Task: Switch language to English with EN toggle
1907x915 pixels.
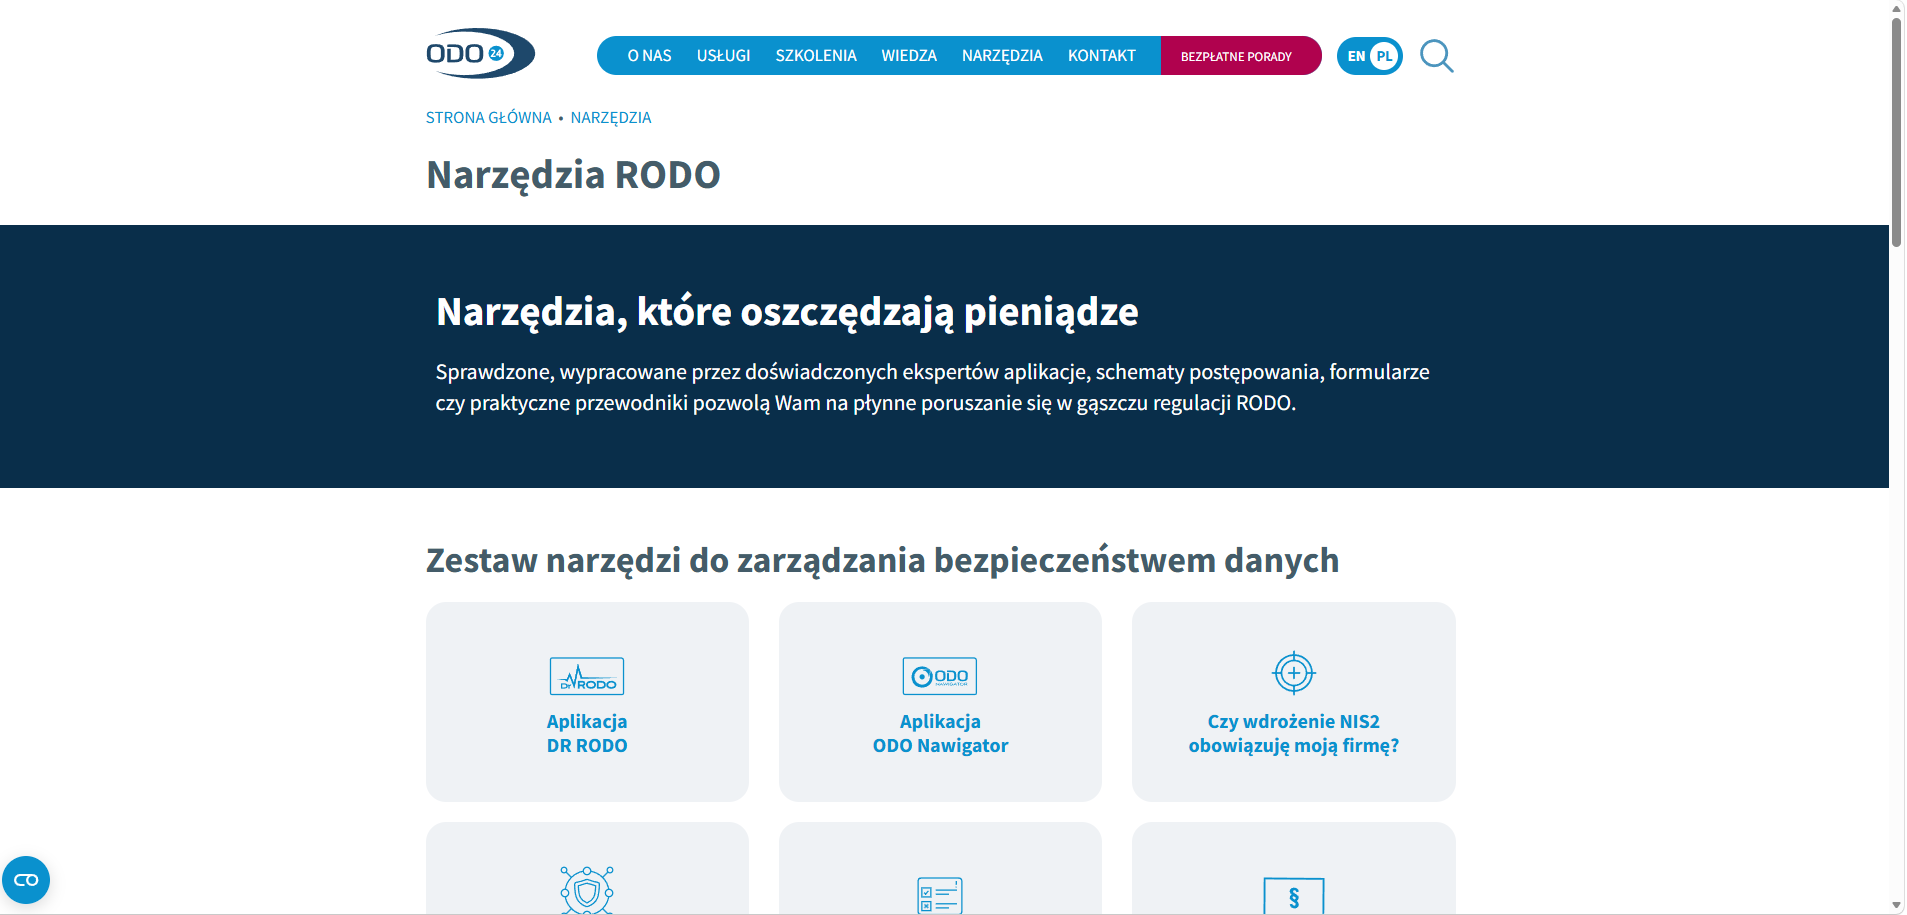Action: click(x=1355, y=57)
